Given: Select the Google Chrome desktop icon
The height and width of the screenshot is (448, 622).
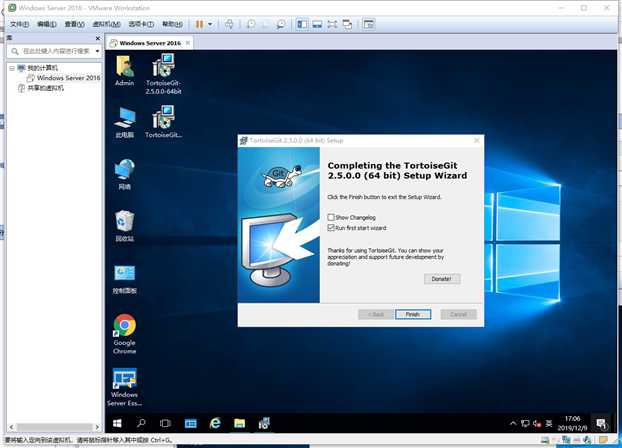Looking at the screenshot, I should click(x=125, y=334).
